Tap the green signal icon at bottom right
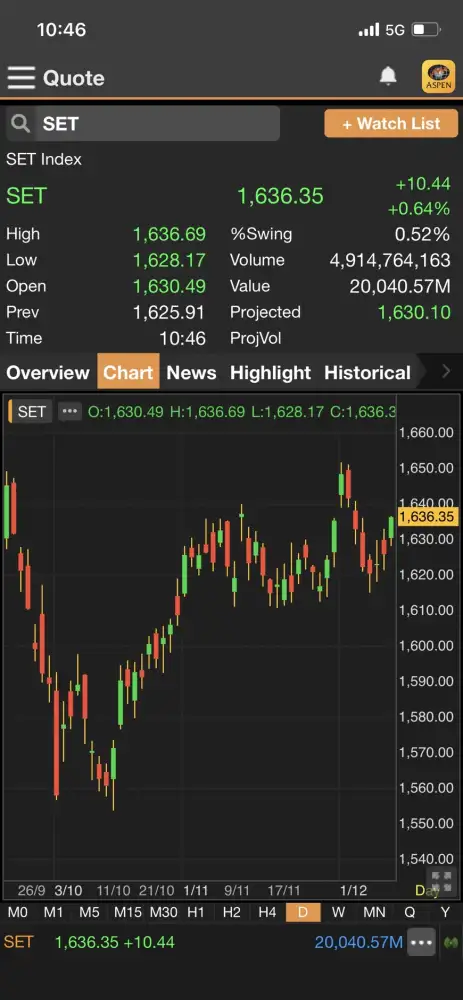Image resolution: width=463 pixels, height=1000 pixels. click(x=452, y=942)
